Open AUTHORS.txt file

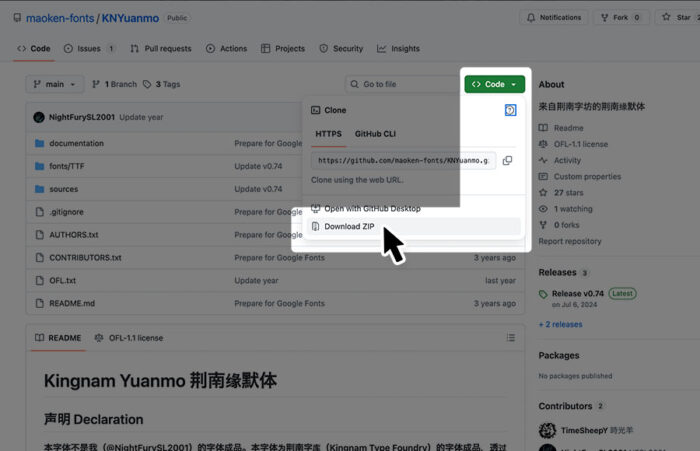pyautogui.click(x=74, y=234)
